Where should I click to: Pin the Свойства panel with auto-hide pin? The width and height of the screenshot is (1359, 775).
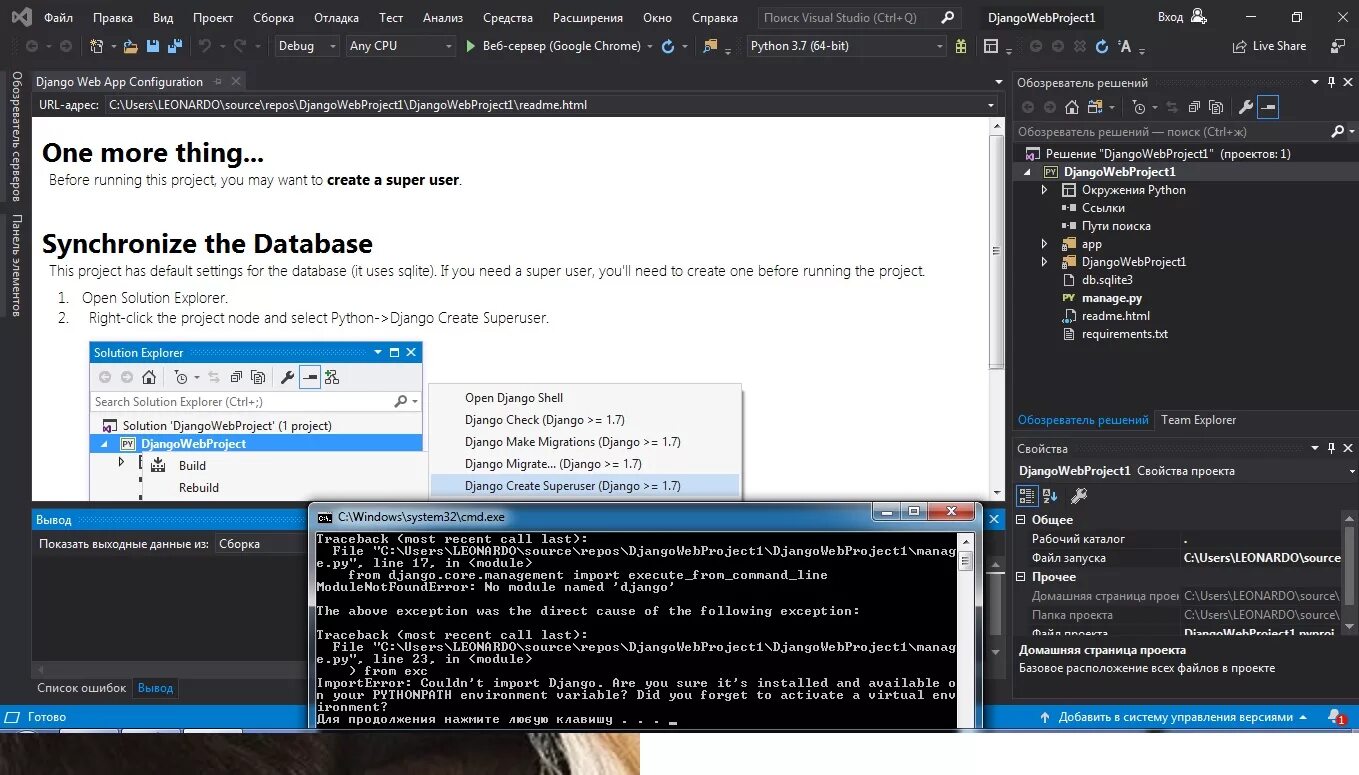coord(1330,448)
